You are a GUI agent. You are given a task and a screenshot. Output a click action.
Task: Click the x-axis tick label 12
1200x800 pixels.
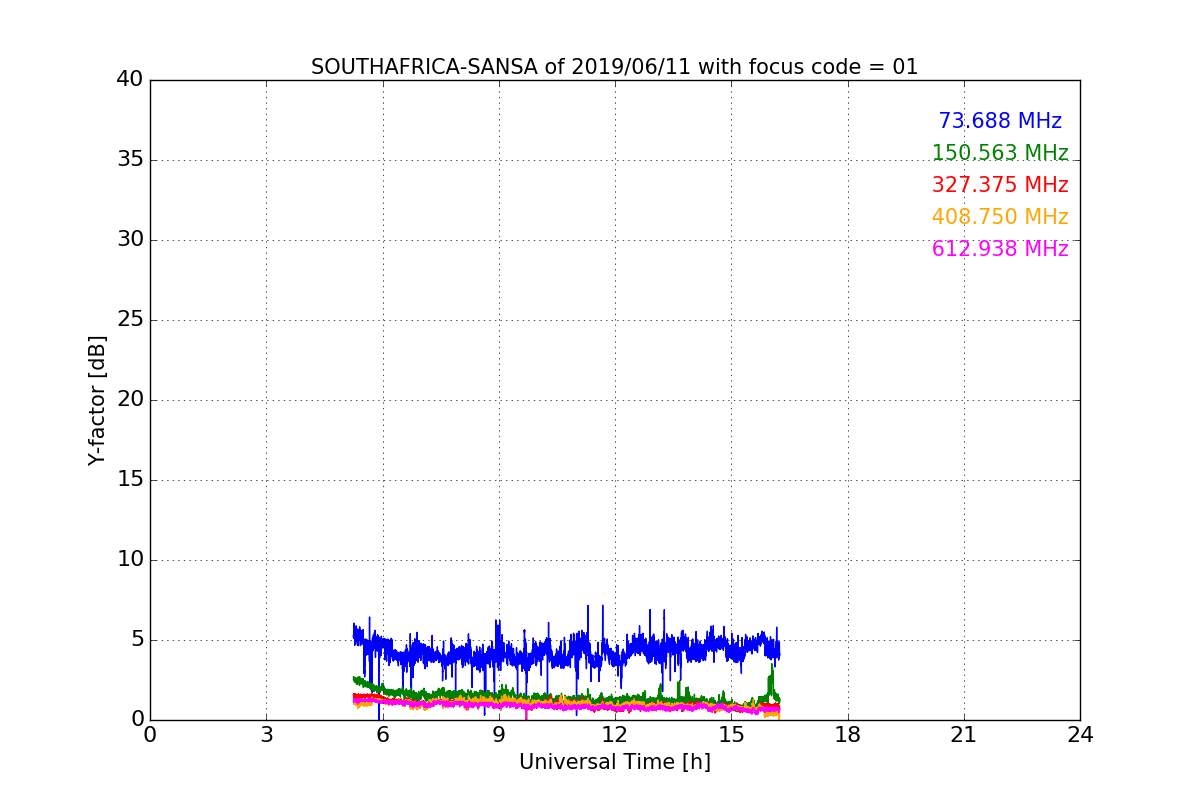pyautogui.click(x=615, y=735)
